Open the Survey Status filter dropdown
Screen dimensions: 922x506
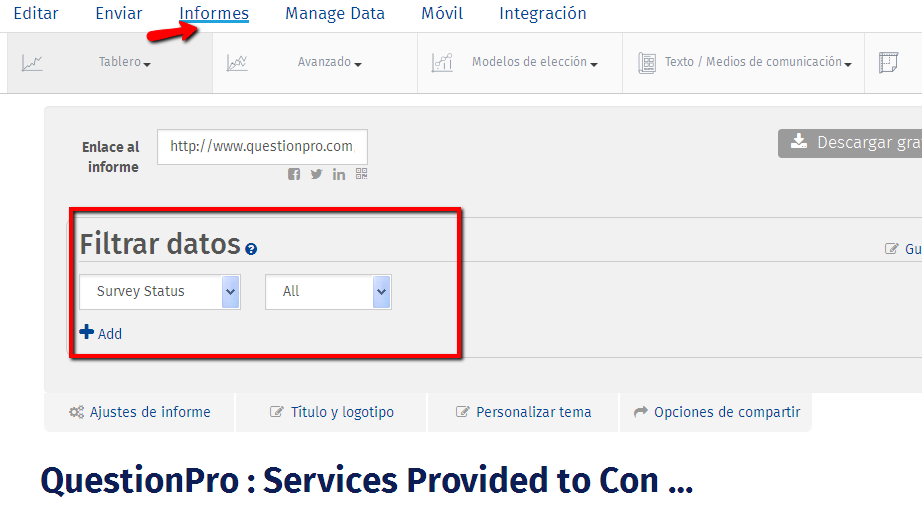(x=160, y=291)
